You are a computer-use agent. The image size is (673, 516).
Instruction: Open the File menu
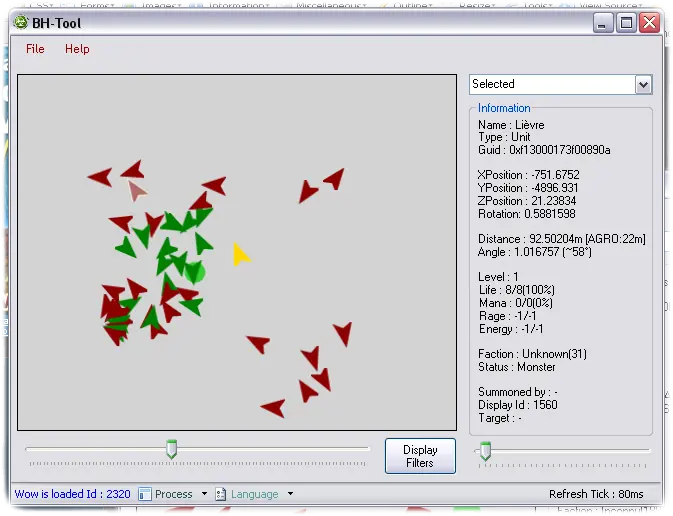tap(35, 49)
